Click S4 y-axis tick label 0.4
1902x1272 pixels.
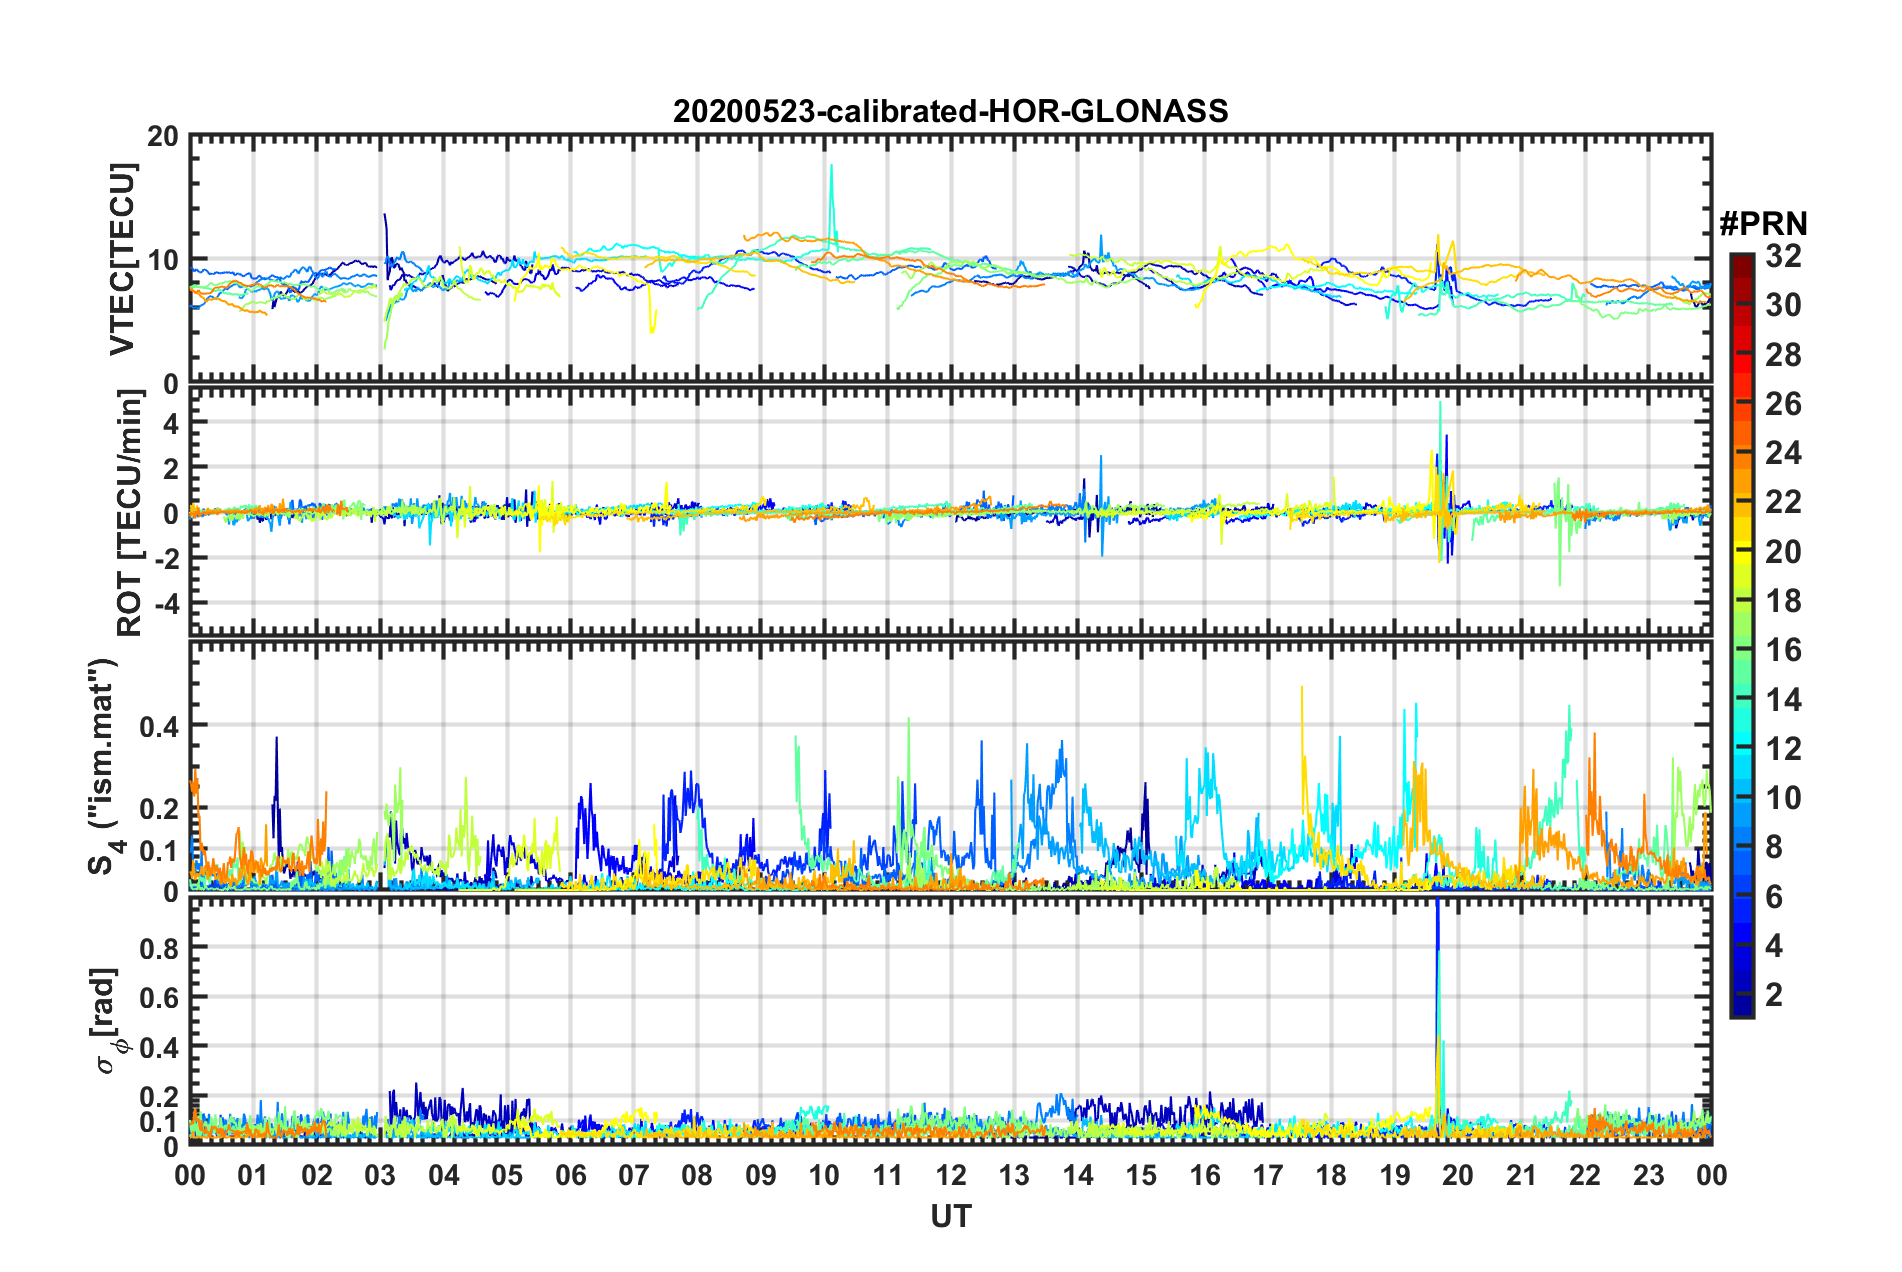click(159, 727)
